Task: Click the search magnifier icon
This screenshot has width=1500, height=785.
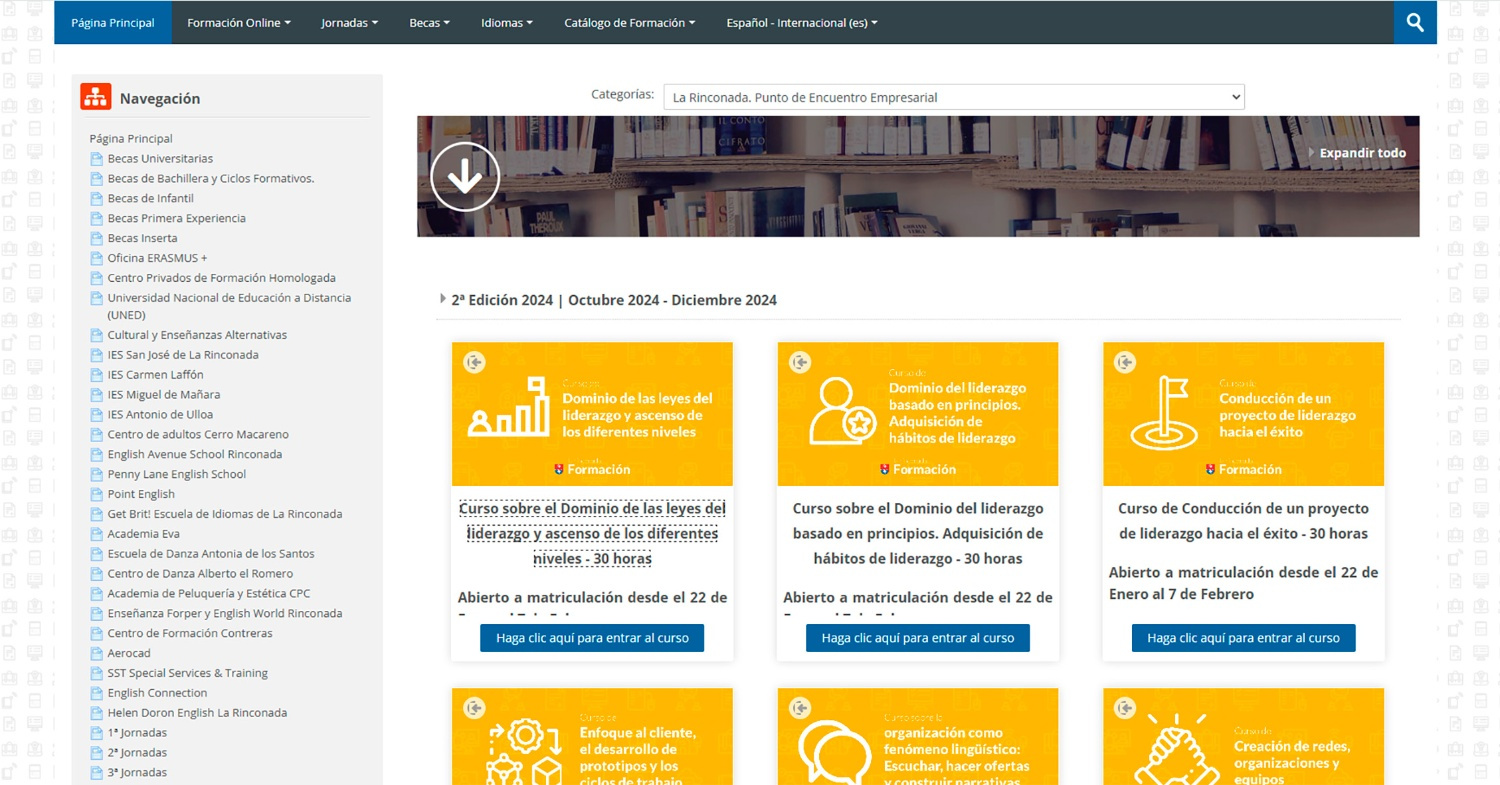Action: (1415, 22)
